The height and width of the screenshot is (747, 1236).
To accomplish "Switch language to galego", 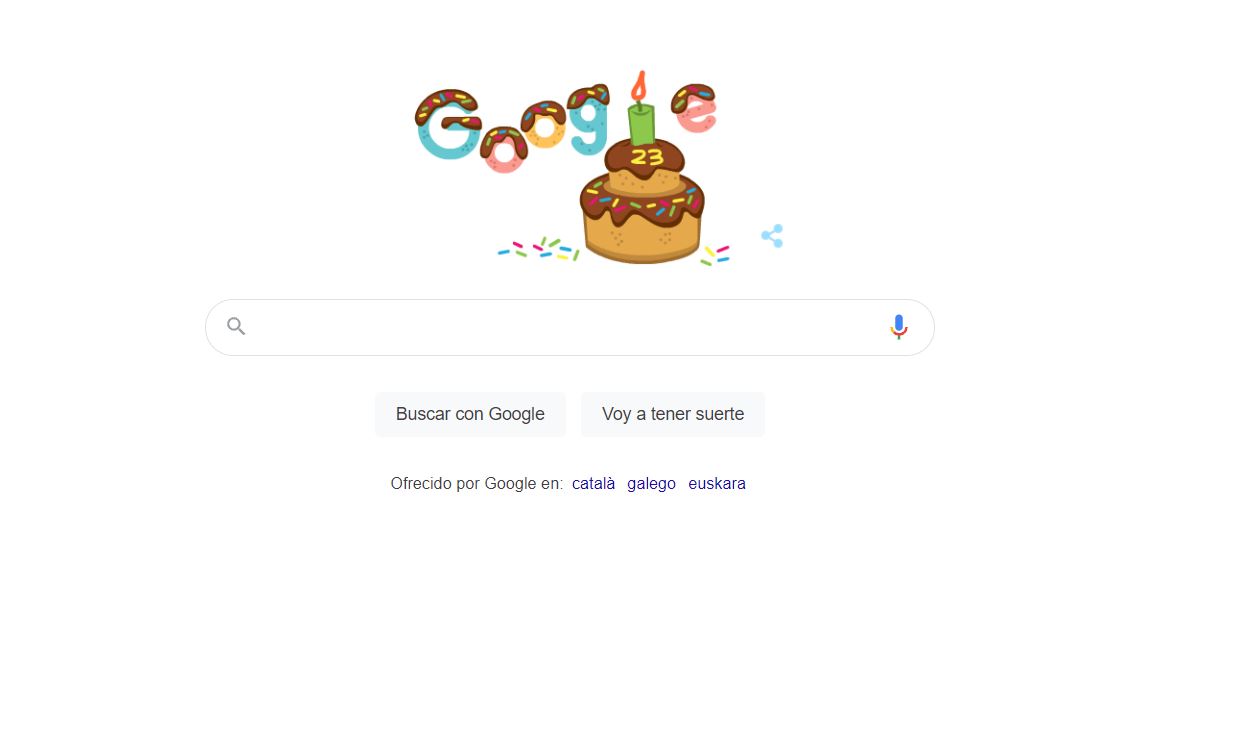I will coord(651,483).
